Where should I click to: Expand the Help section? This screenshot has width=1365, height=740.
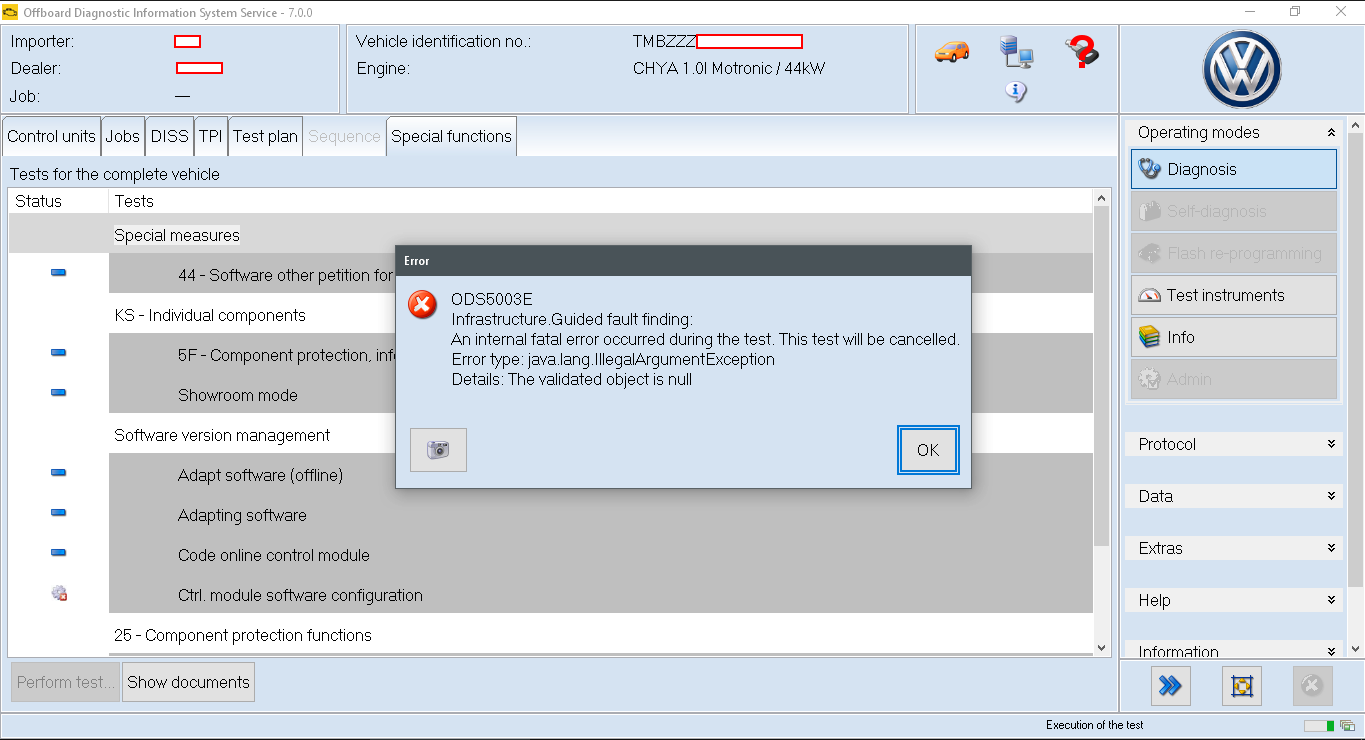click(x=1234, y=600)
